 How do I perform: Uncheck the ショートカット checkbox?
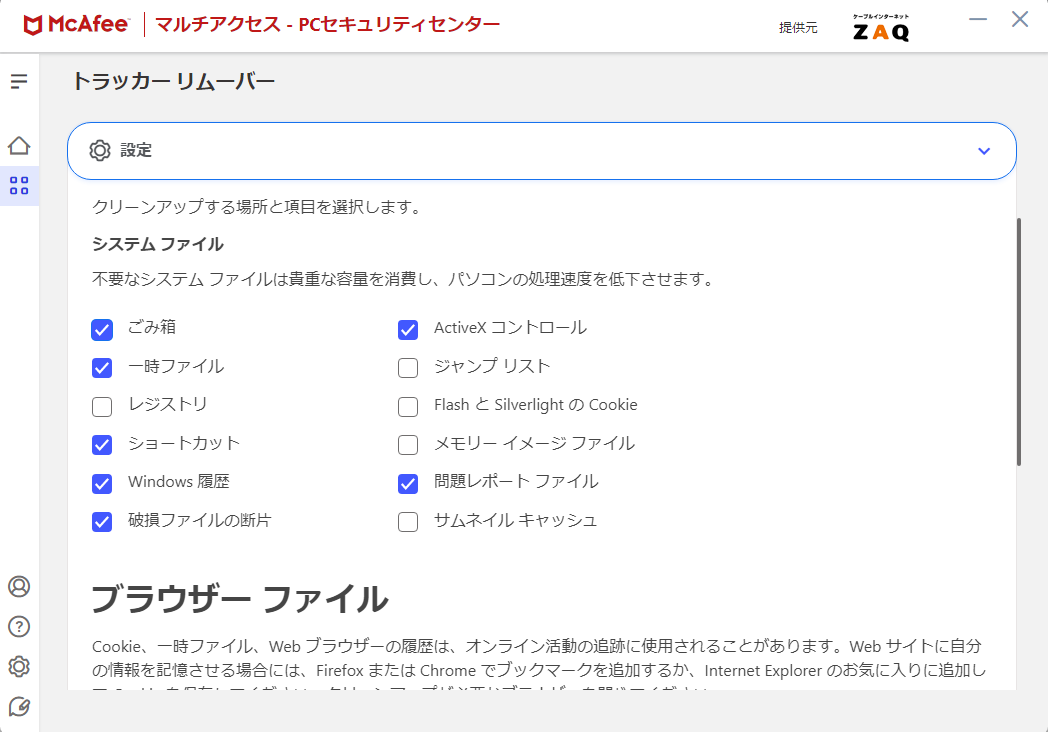pyautogui.click(x=102, y=445)
